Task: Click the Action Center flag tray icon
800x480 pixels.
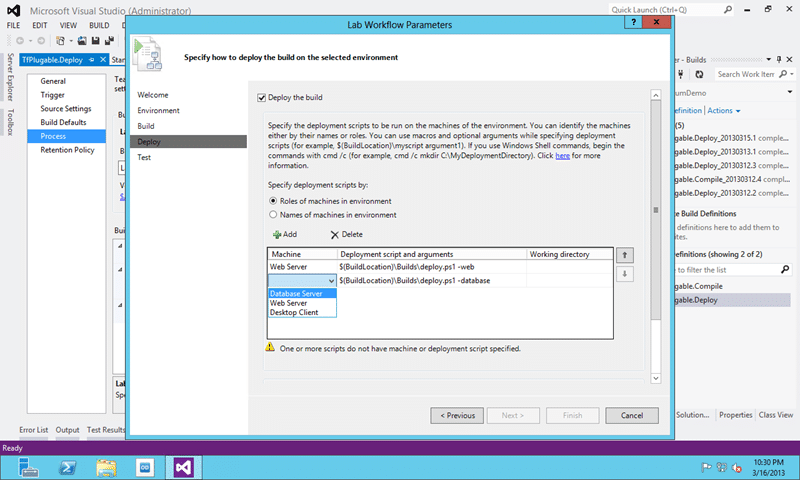Action: click(706, 467)
